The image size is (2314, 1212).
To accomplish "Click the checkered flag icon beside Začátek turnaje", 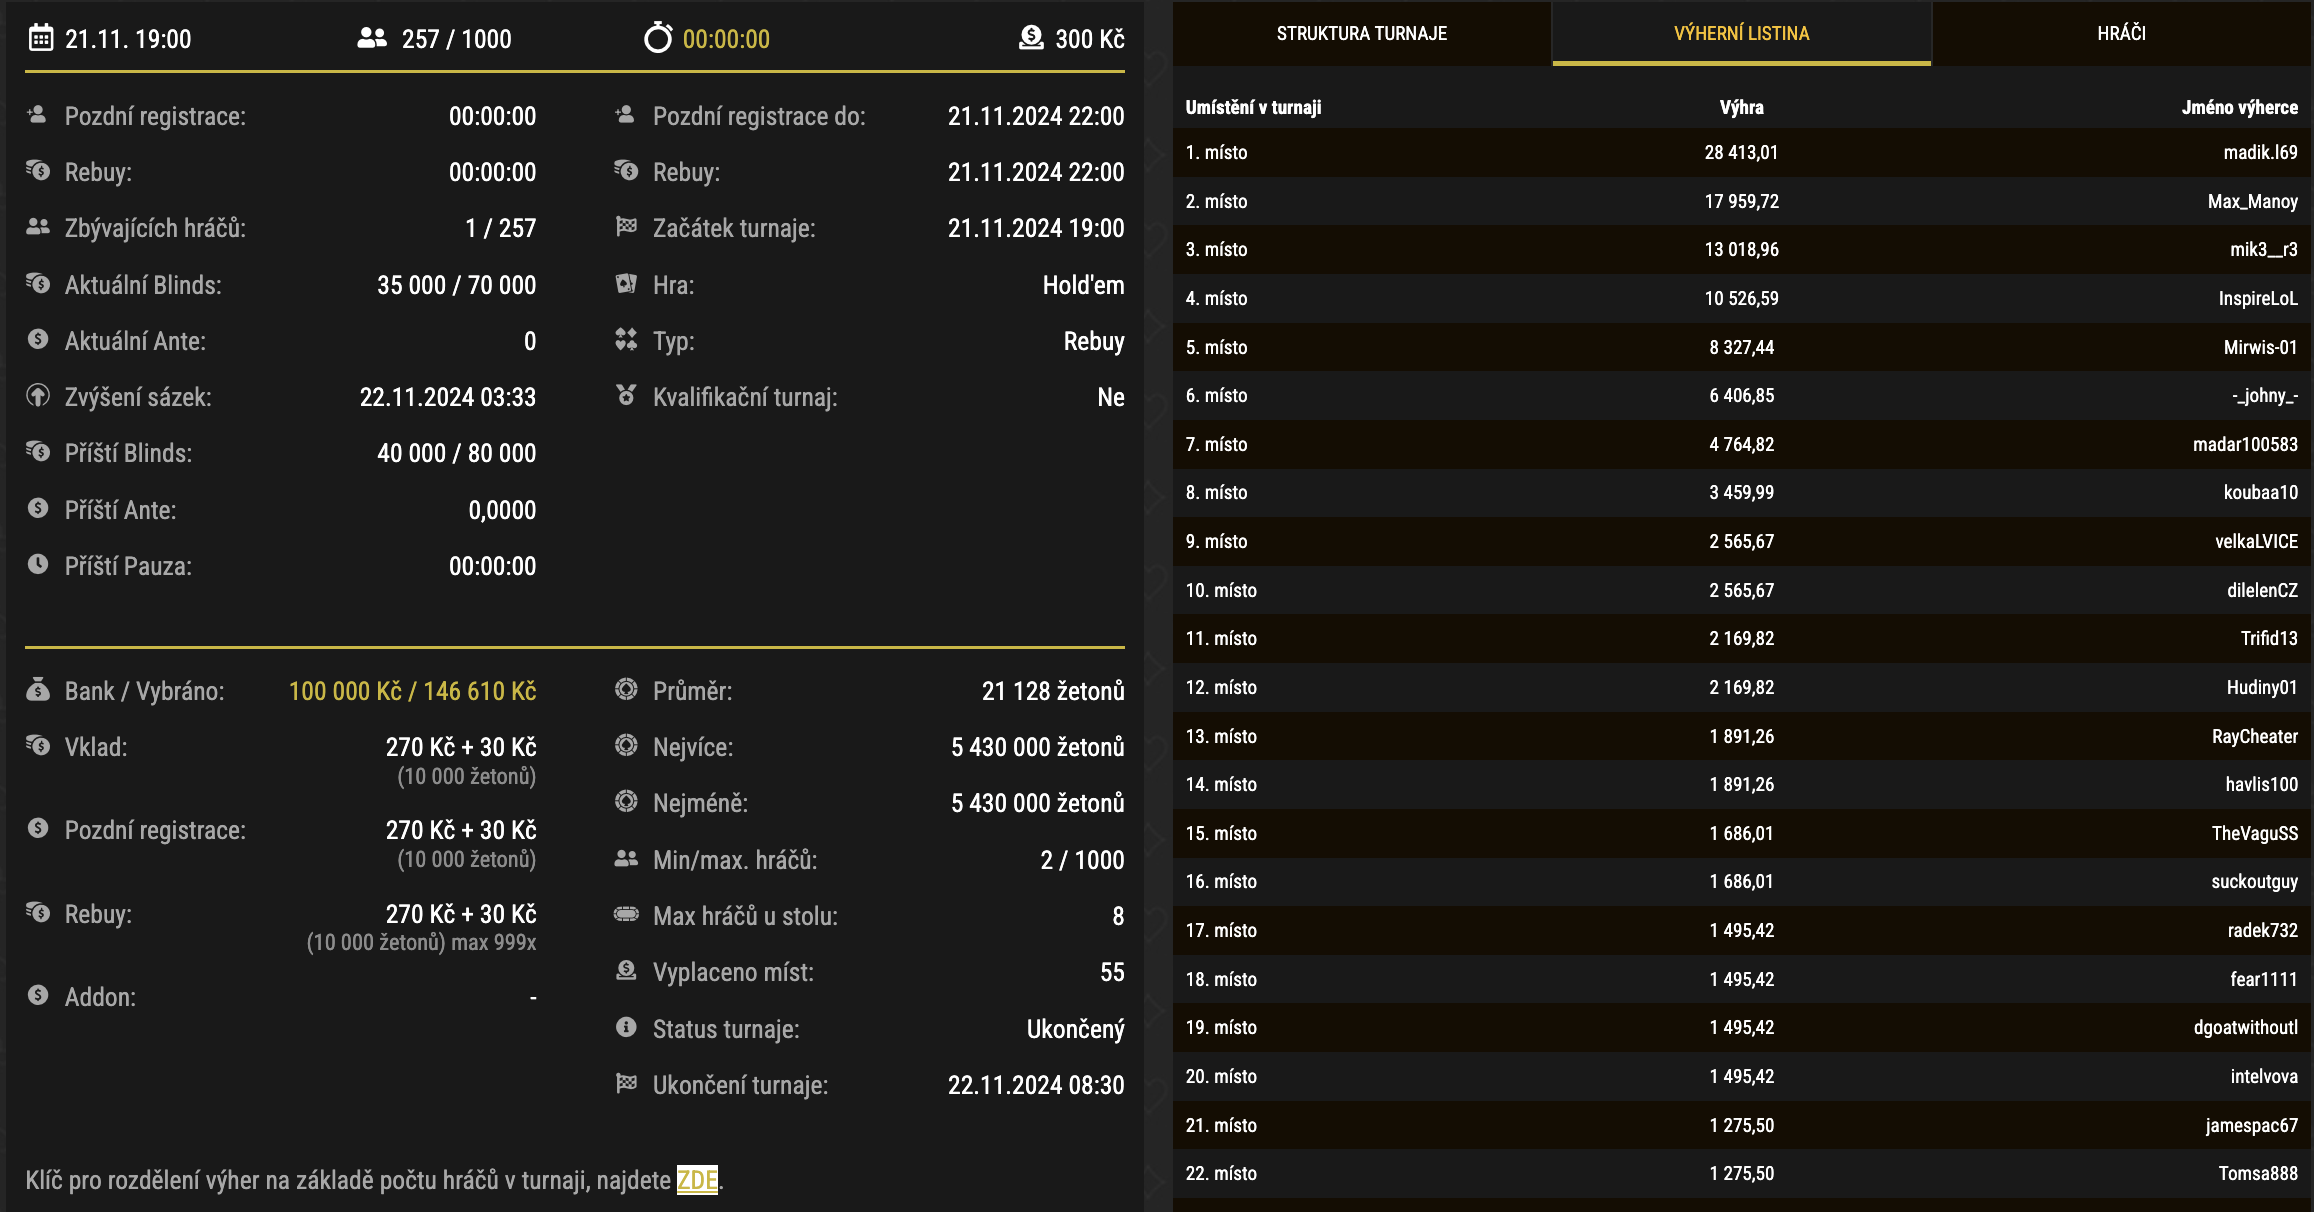I will 626,227.
